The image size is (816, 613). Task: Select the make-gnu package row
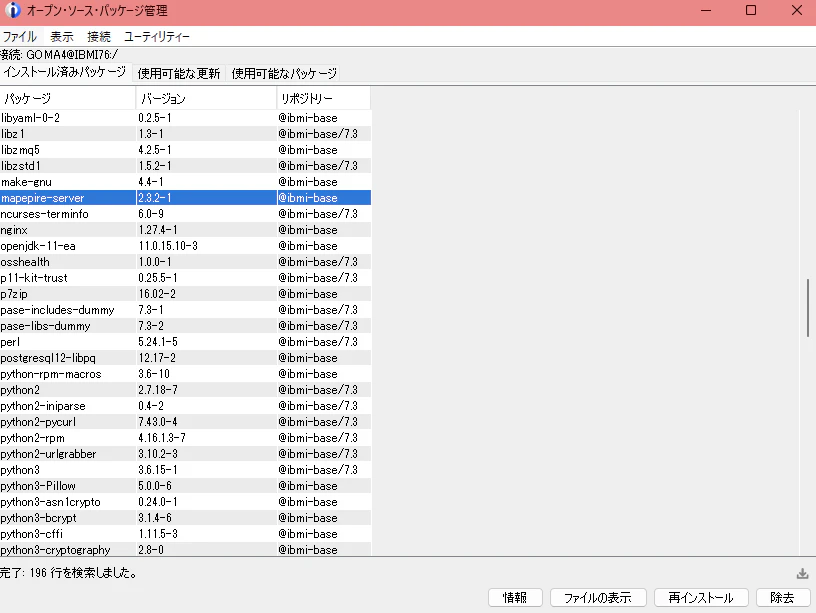tap(185, 182)
